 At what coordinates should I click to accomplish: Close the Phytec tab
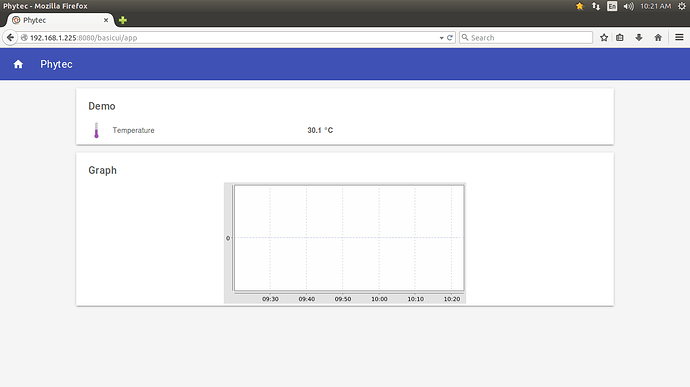click(106, 20)
